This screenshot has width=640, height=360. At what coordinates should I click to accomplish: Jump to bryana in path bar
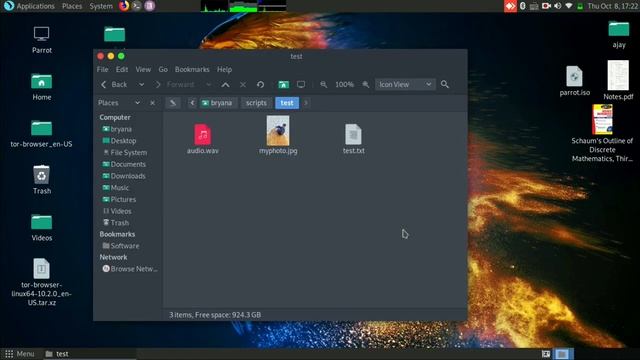click(217, 103)
